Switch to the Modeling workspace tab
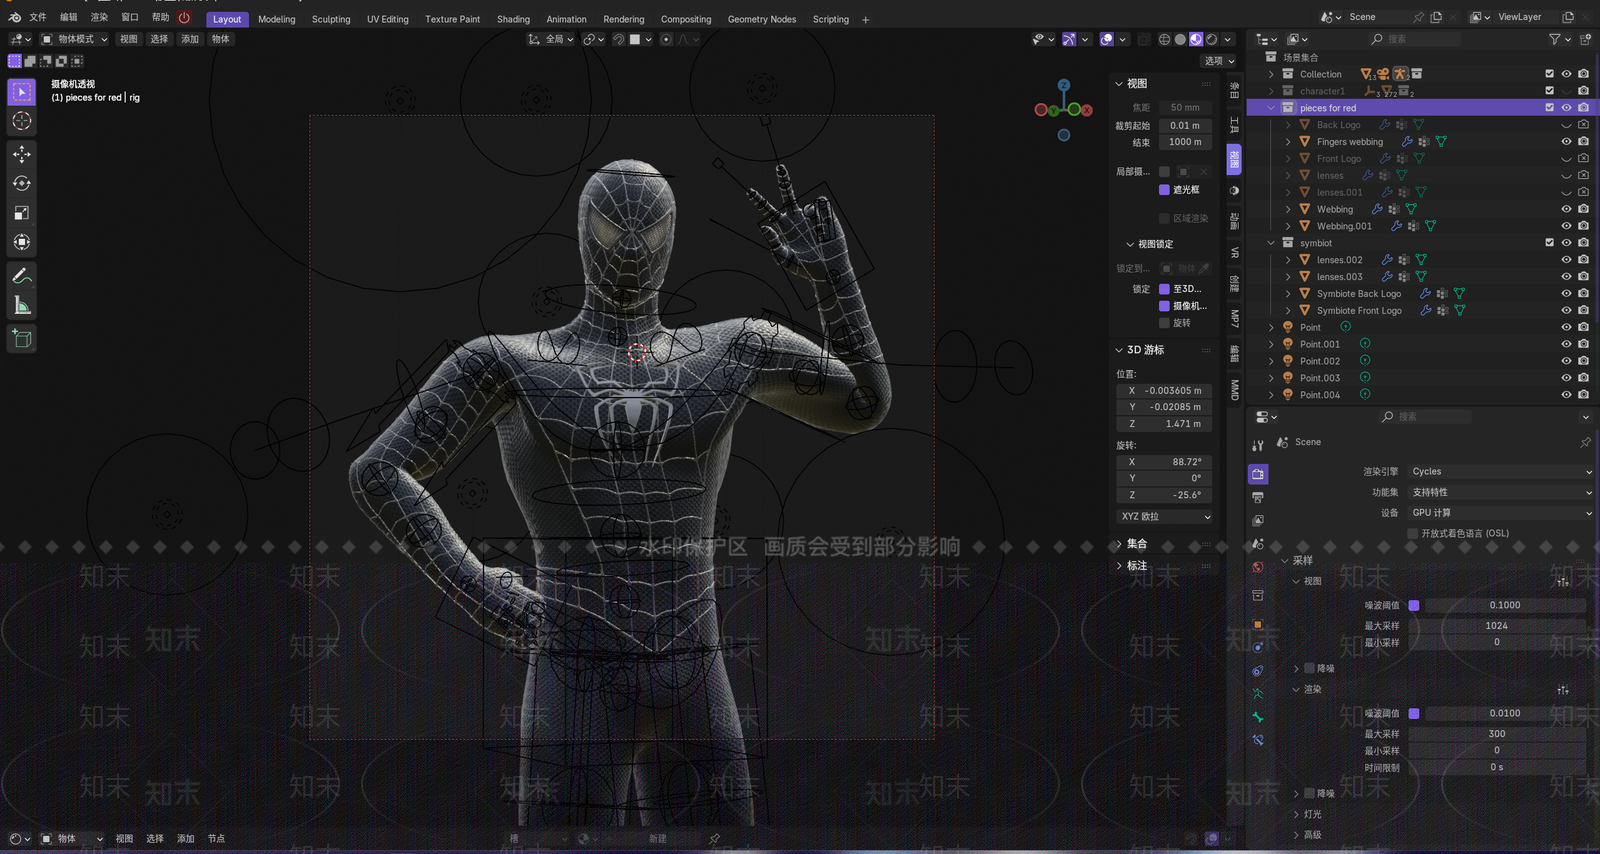Viewport: 1600px width, 854px height. [277, 19]
